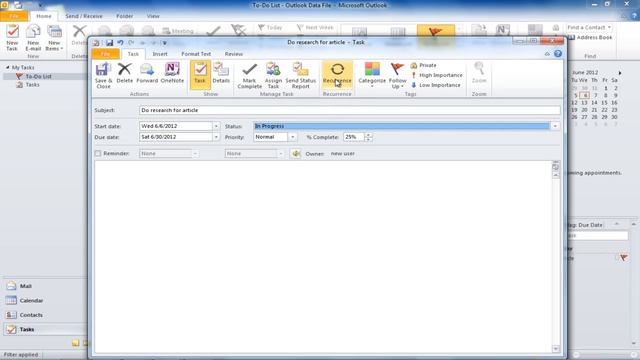Minimize the ribbon with caret icon
This screenshot has width=640, height=360.
tap(547, 53)
